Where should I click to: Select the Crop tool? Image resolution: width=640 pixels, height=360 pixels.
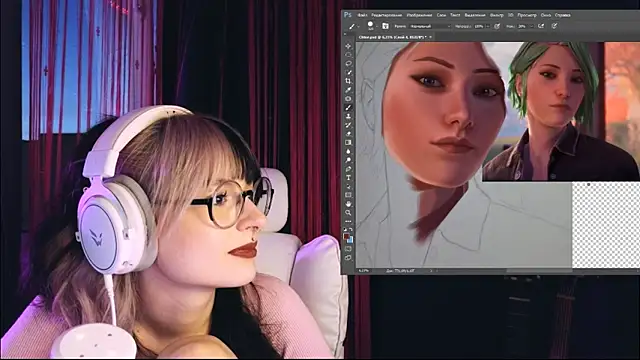pos(348,81)
